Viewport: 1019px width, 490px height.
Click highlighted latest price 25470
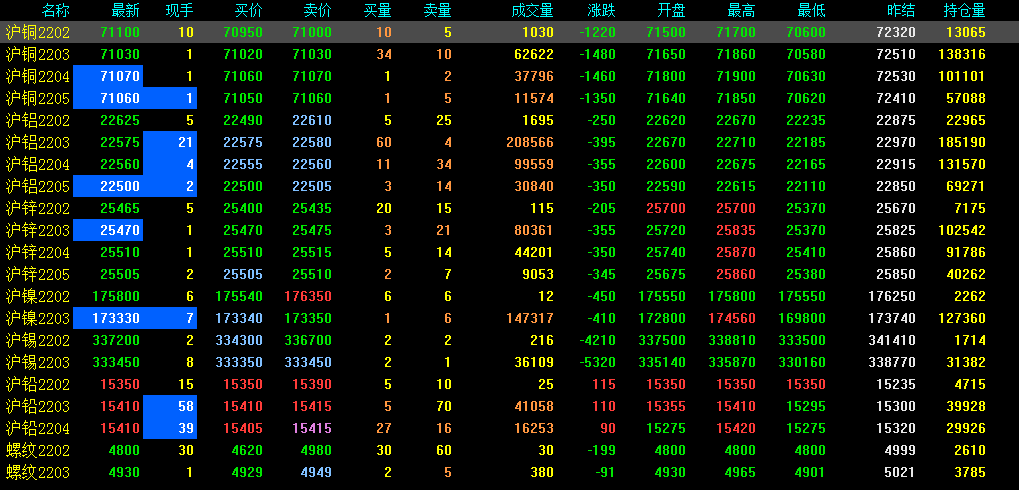[x=108, y=230]
